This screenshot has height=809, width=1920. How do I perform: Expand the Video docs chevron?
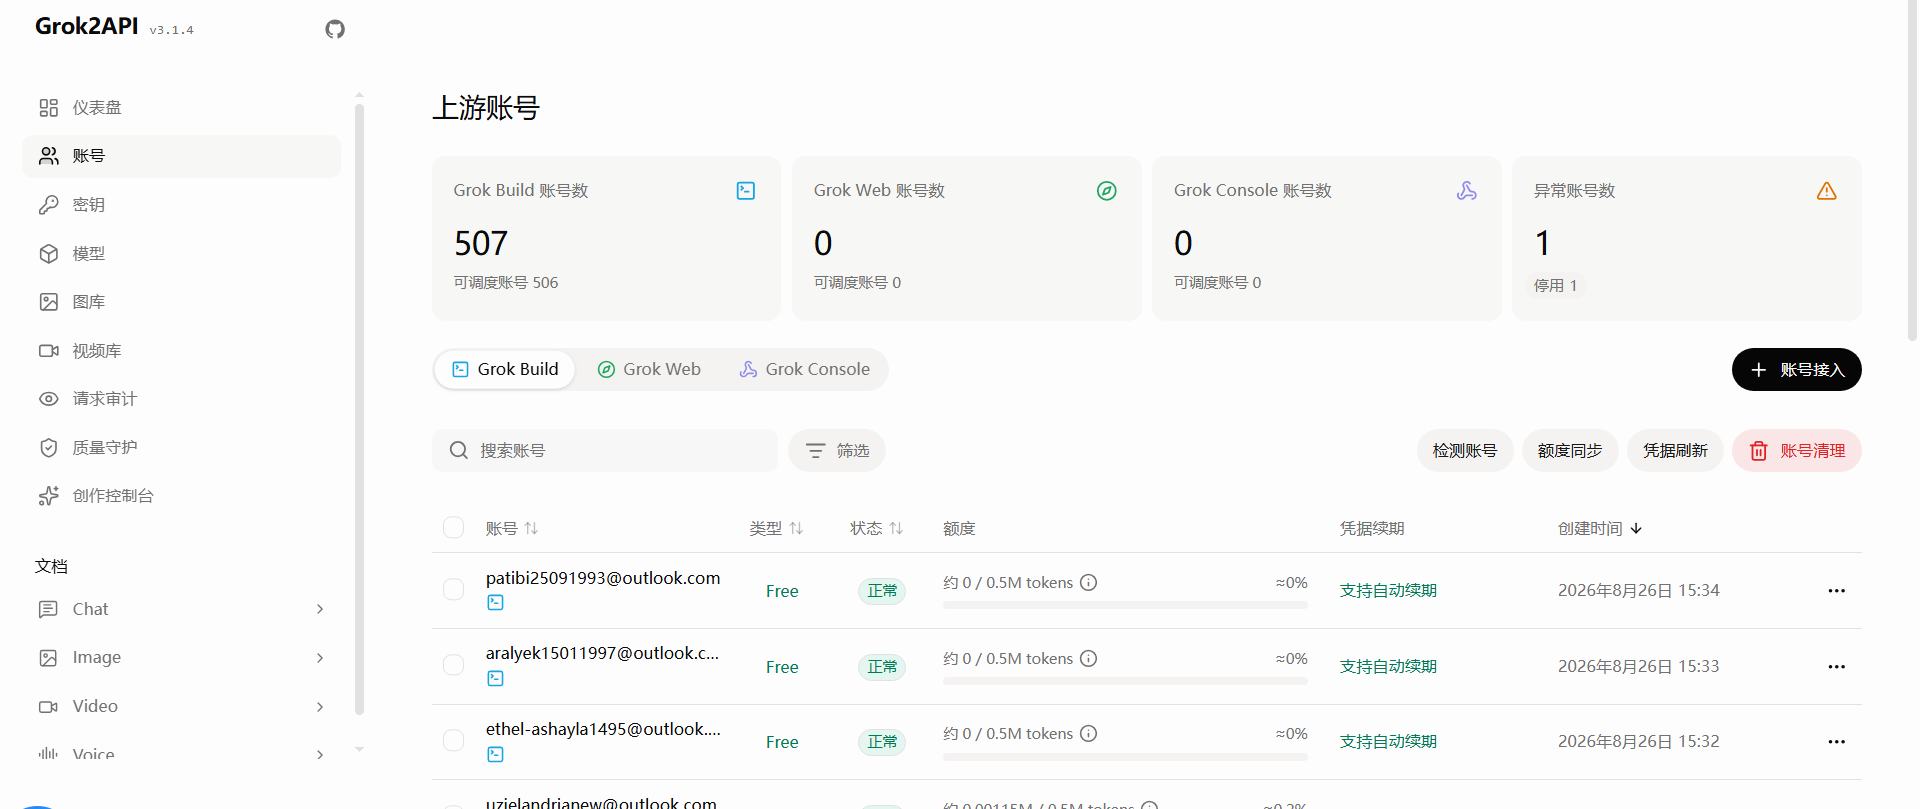pyautogui.click(x=320, y=707)
